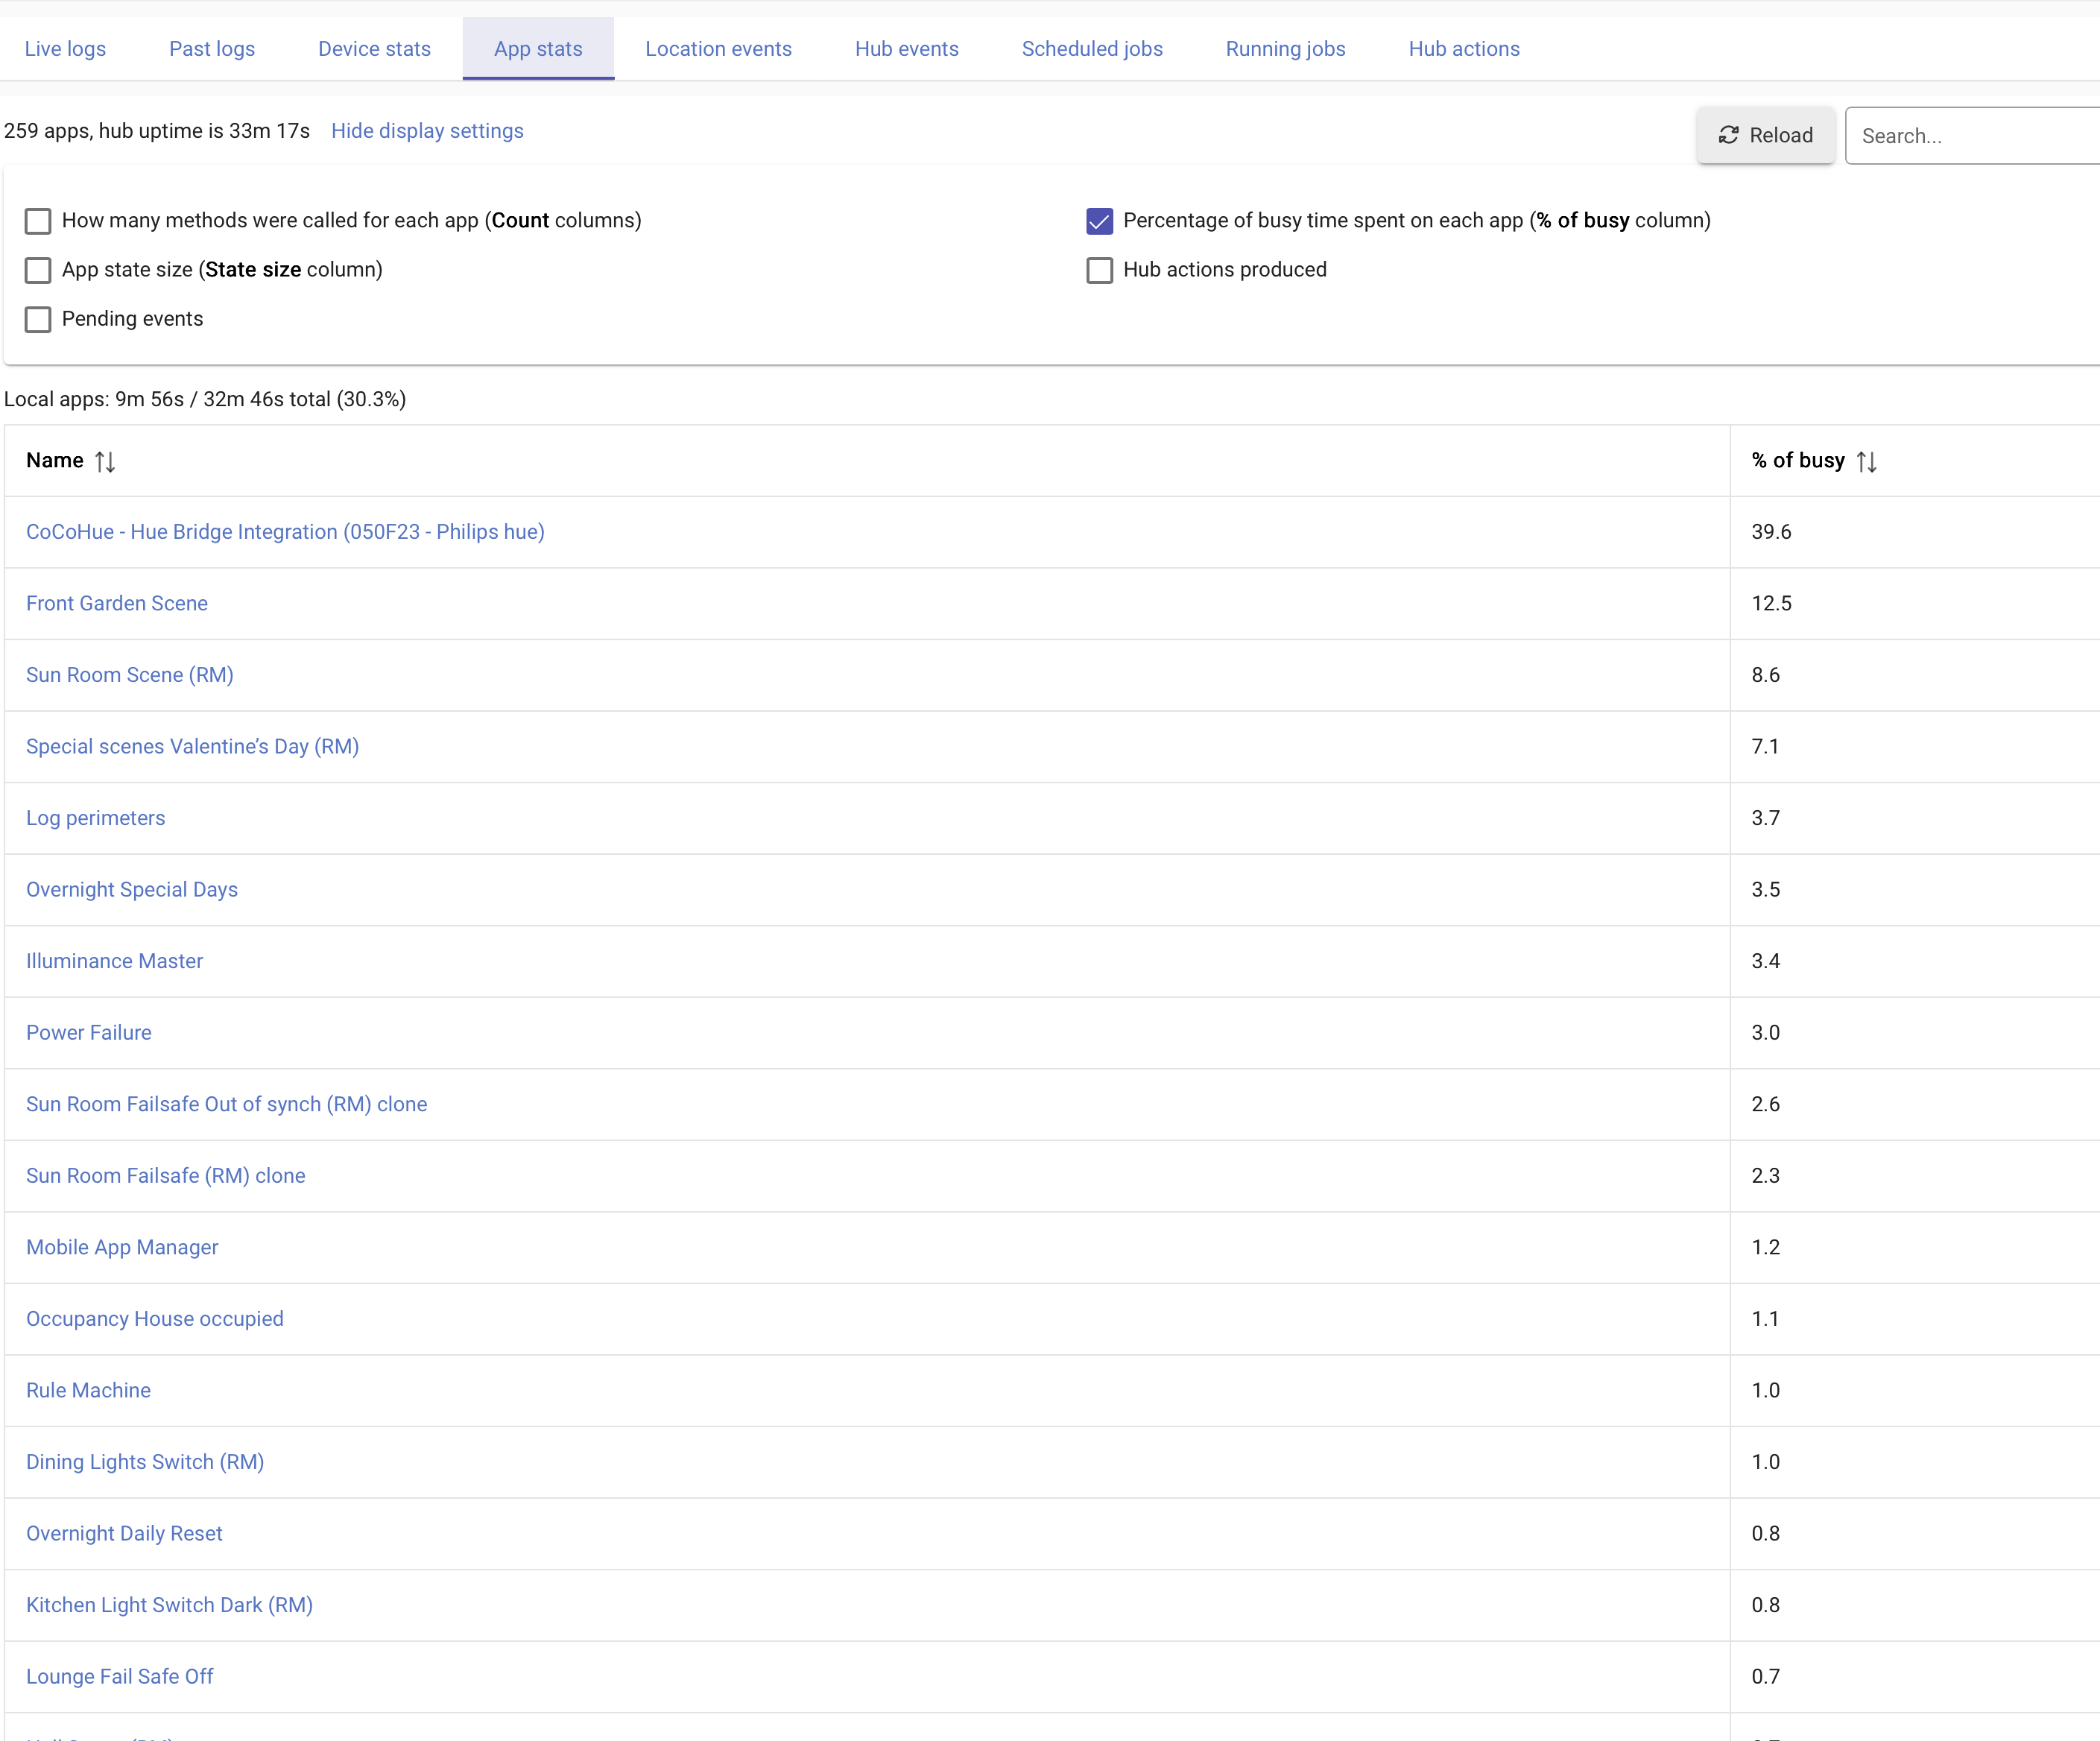
Task: Open the Mobile App Manager link
Action: pyautogui.click(x=122, y=1247)
